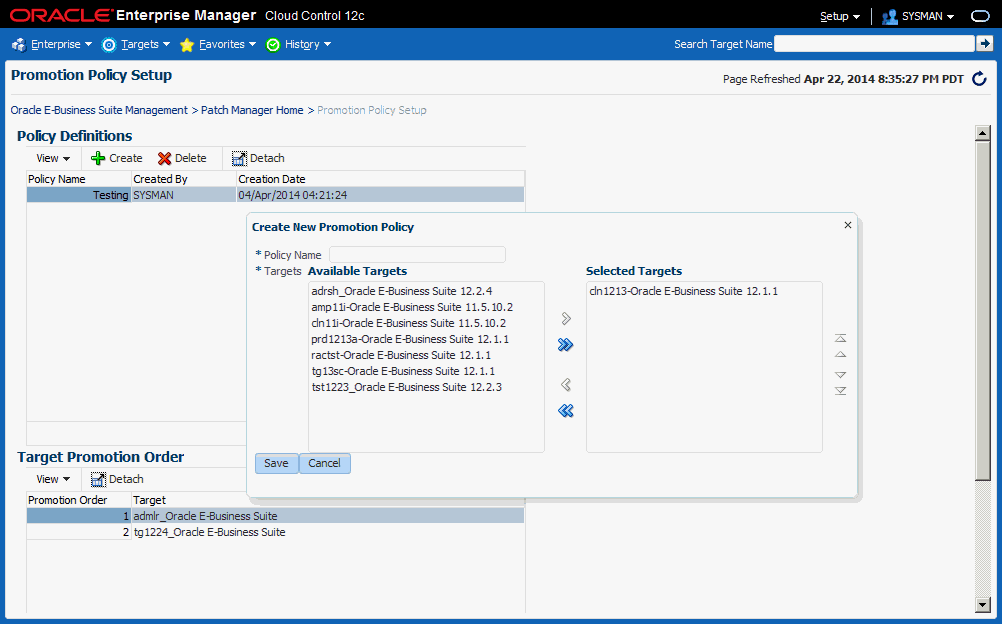Open the History menu
Image resolution: width=1002 pixels, height=624 pixels.
click(x=298, y=44)
